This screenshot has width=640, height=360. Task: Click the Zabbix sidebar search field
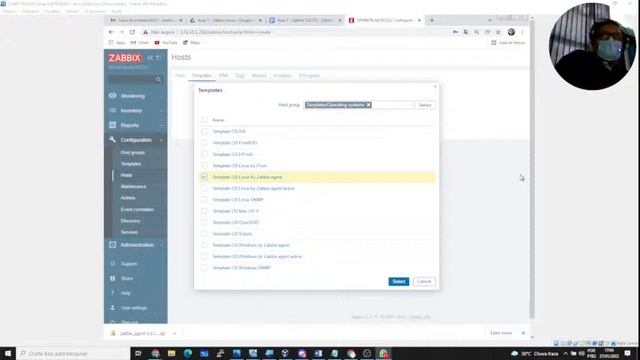point(132,80)
